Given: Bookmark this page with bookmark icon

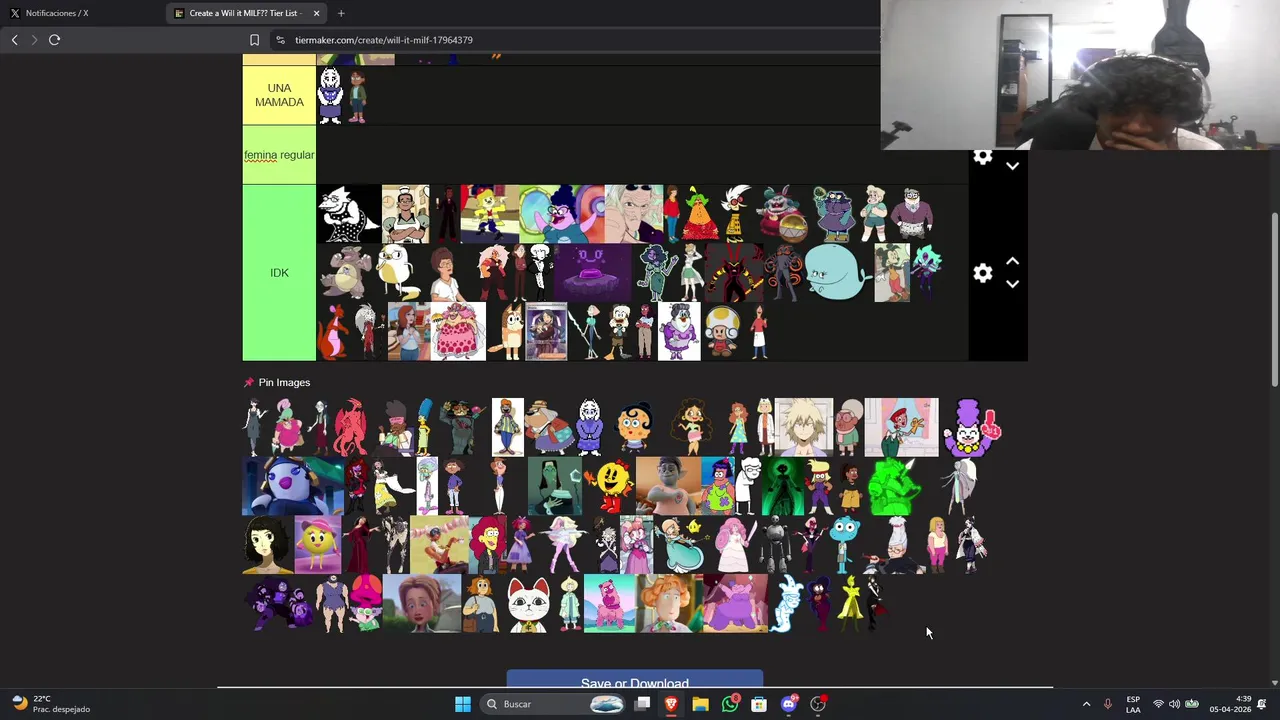Looking at the screenshot, I should 254,40.
